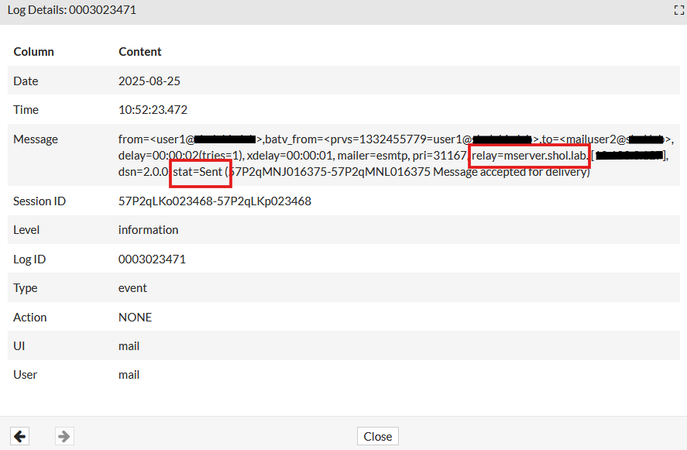Select the Session ID value
This screenshot has width=687, height=450.
[x=215, y=201]
